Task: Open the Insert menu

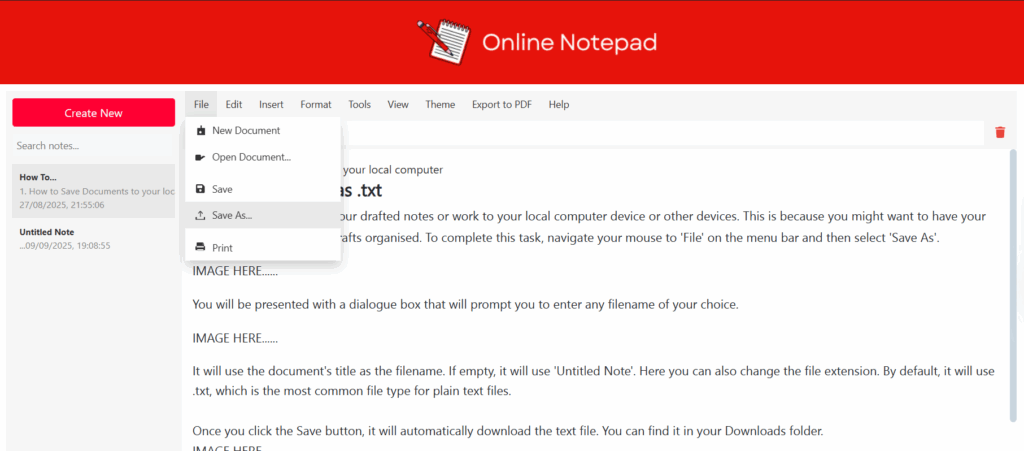Action: click(x=271, y=104)
